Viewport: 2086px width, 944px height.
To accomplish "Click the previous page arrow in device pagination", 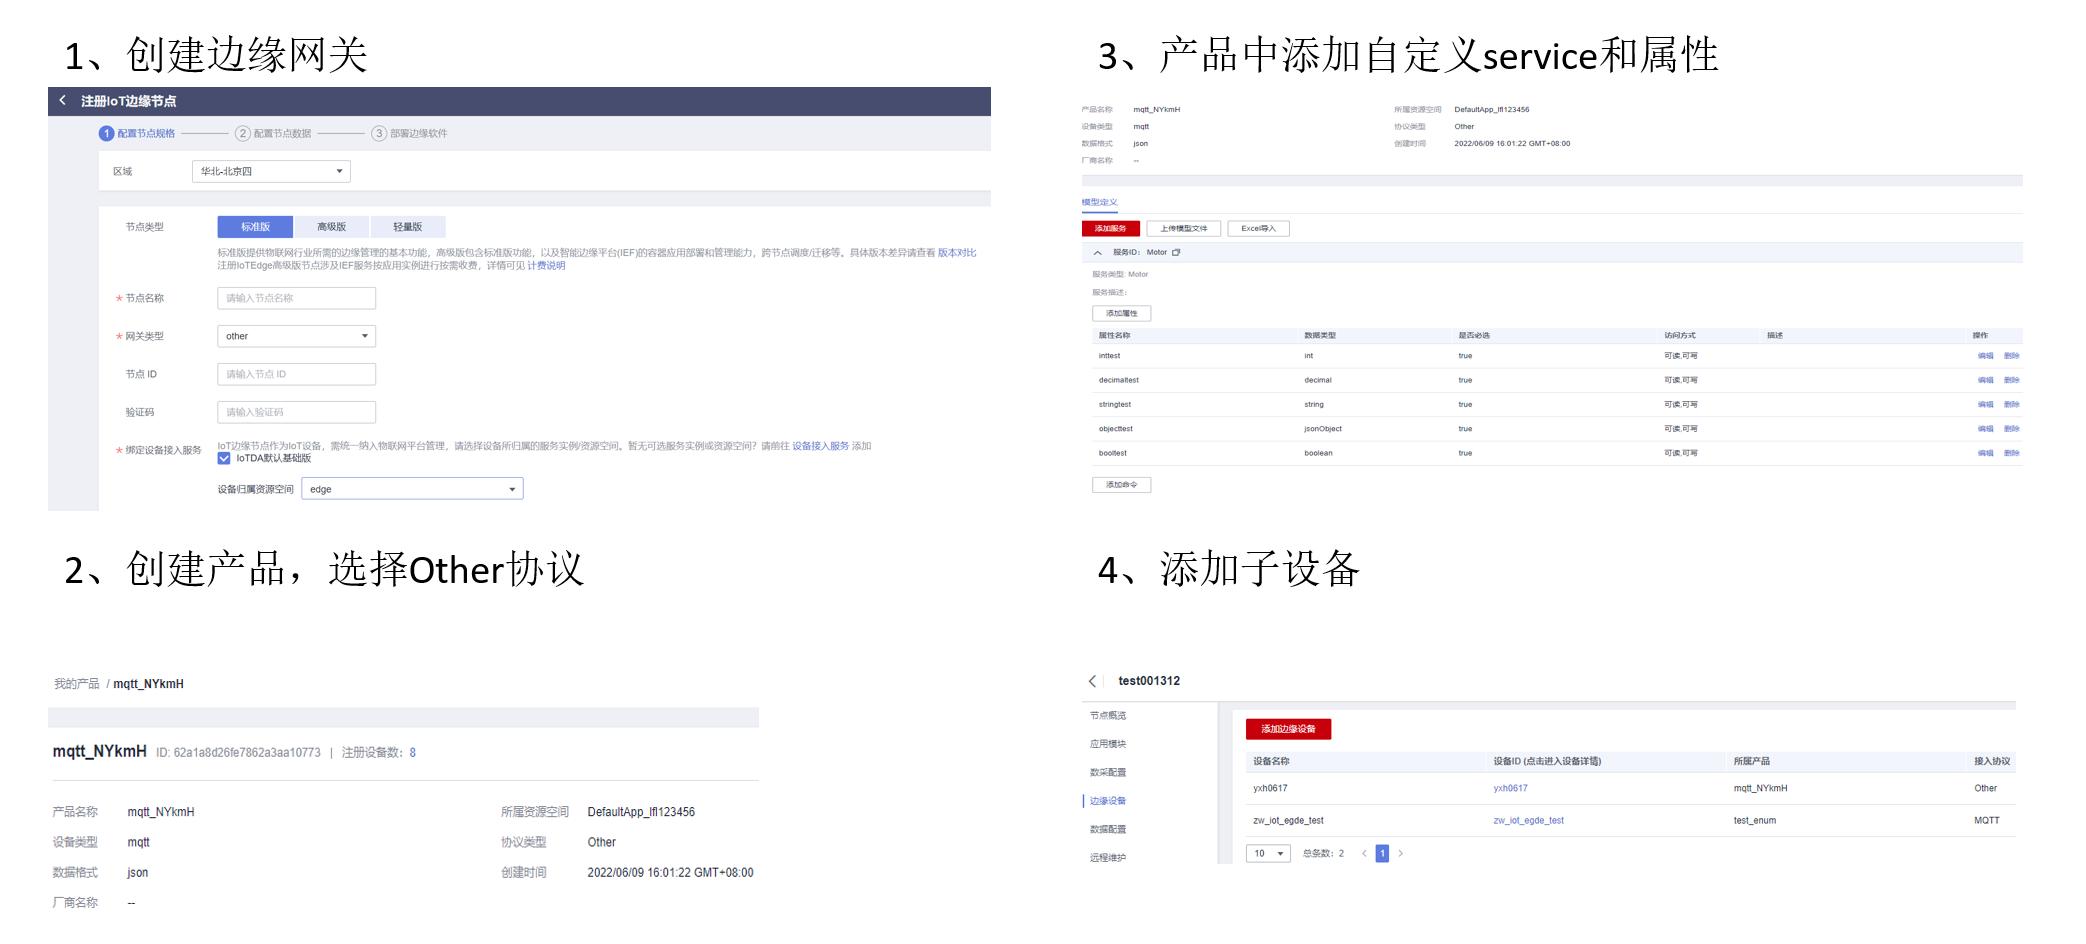I will (x=1362, y=854).
